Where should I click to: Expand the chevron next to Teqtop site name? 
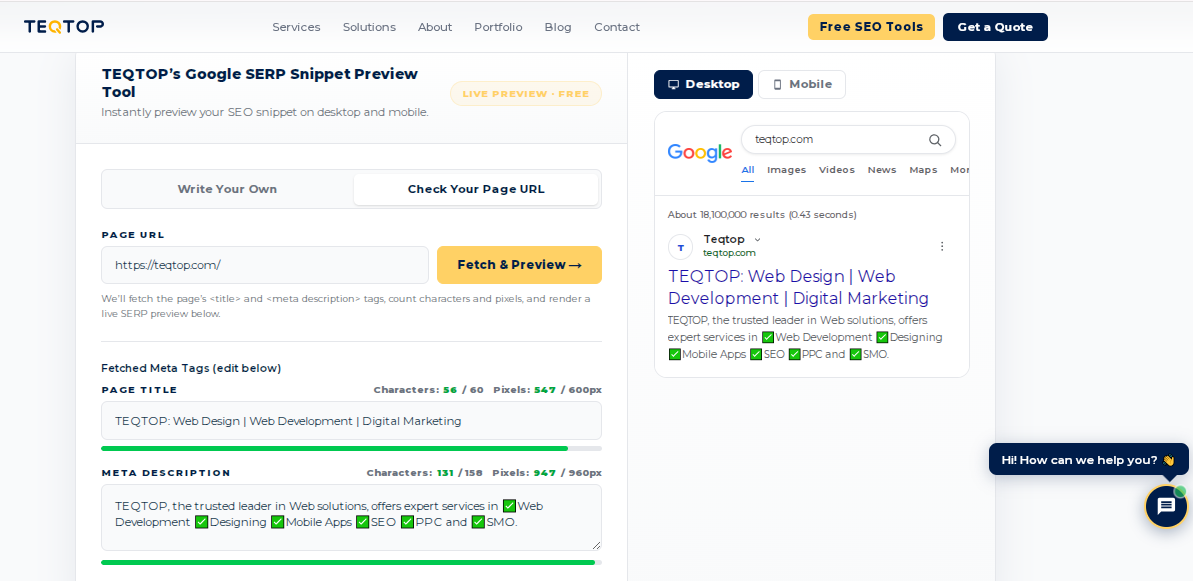[757, 240]
